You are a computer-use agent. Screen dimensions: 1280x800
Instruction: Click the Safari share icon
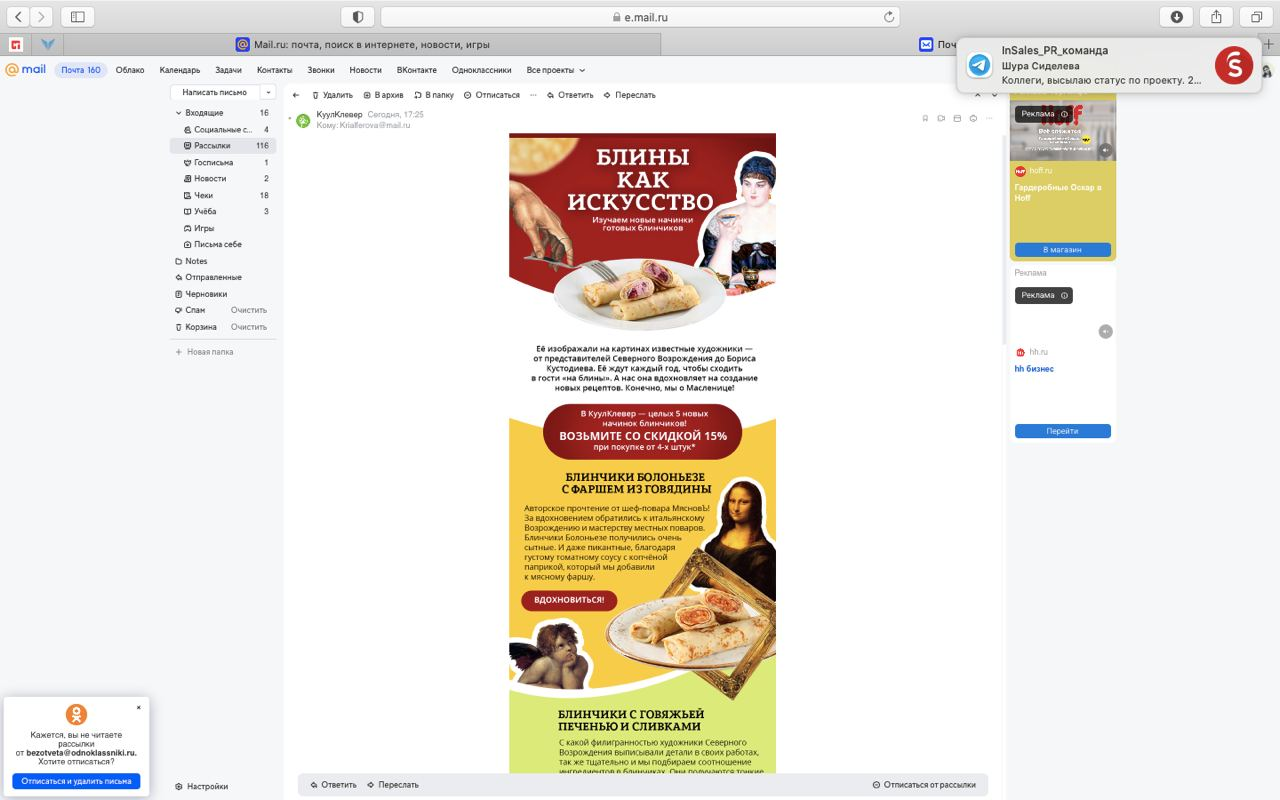coord(1217,17)
